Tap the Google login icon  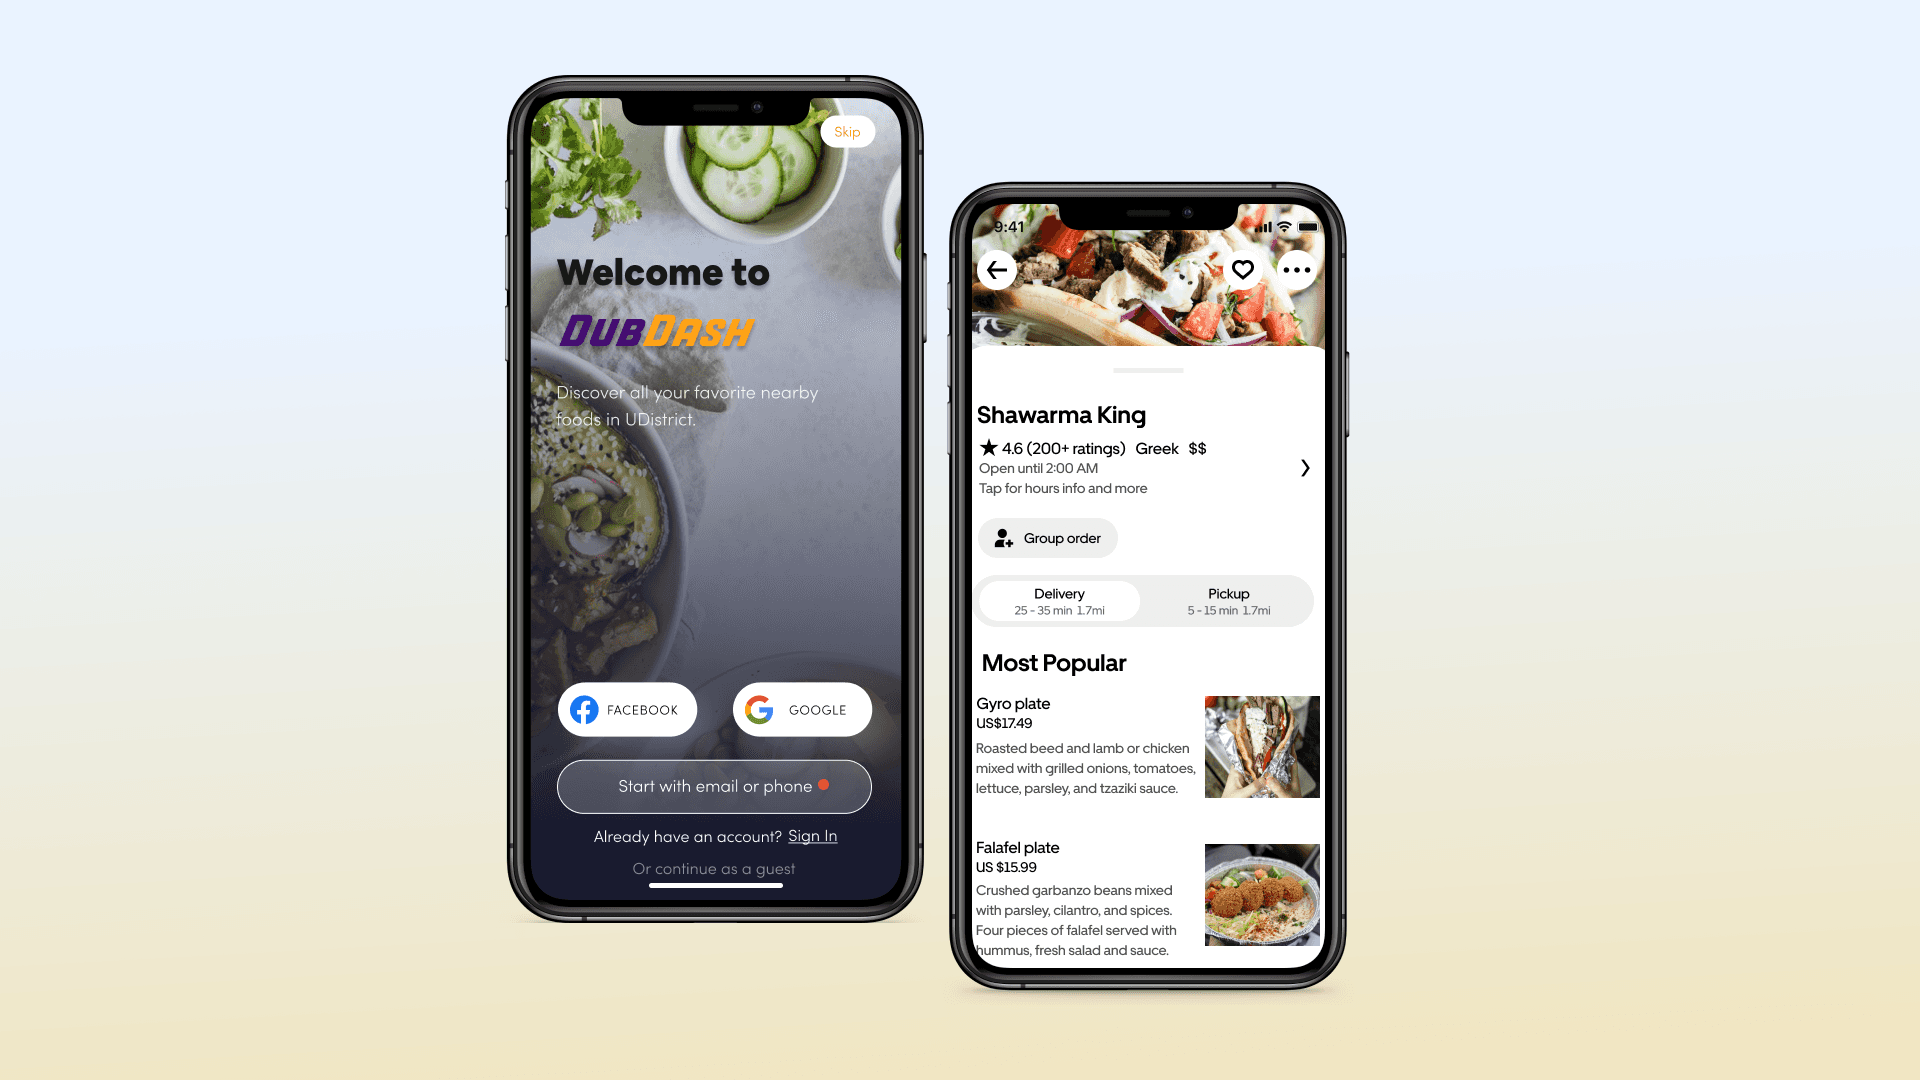click(760, 708)
